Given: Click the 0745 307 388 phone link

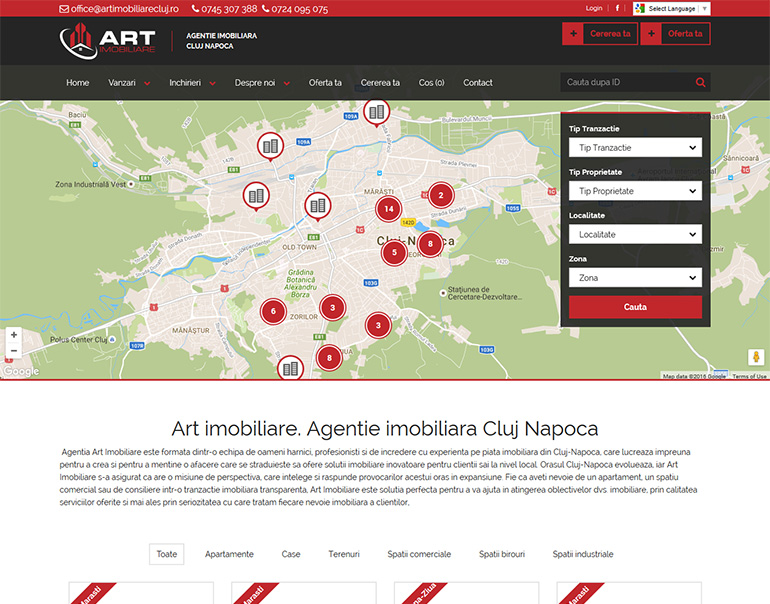Looking at the screenshot, I should [x=229, y=9].
